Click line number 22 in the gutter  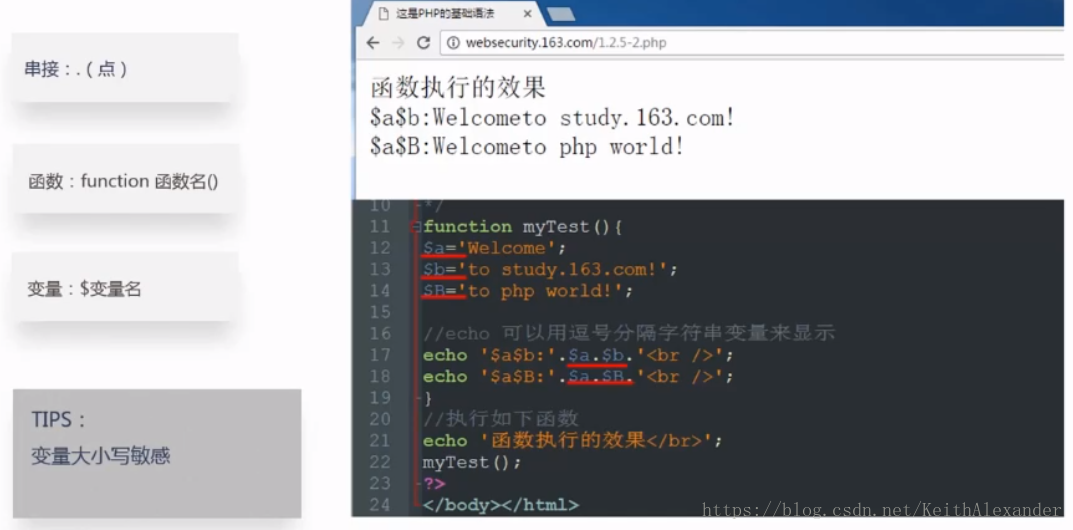tap(379, 462)
